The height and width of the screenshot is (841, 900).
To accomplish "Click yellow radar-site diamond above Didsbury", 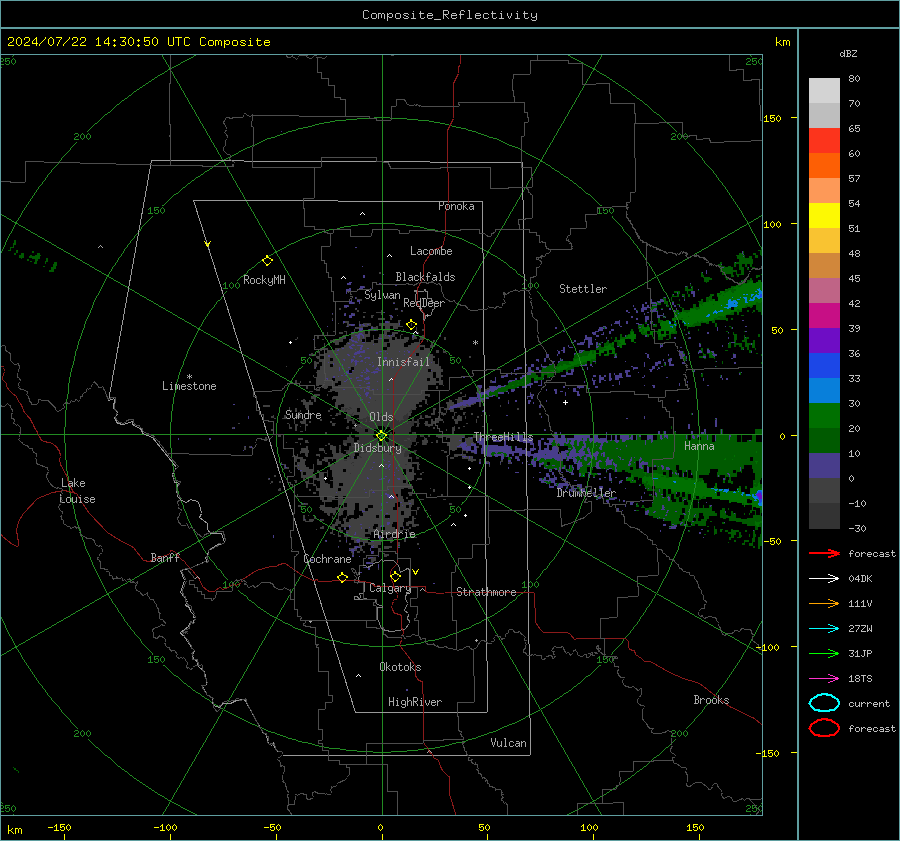I will click(x=381, y=436).
